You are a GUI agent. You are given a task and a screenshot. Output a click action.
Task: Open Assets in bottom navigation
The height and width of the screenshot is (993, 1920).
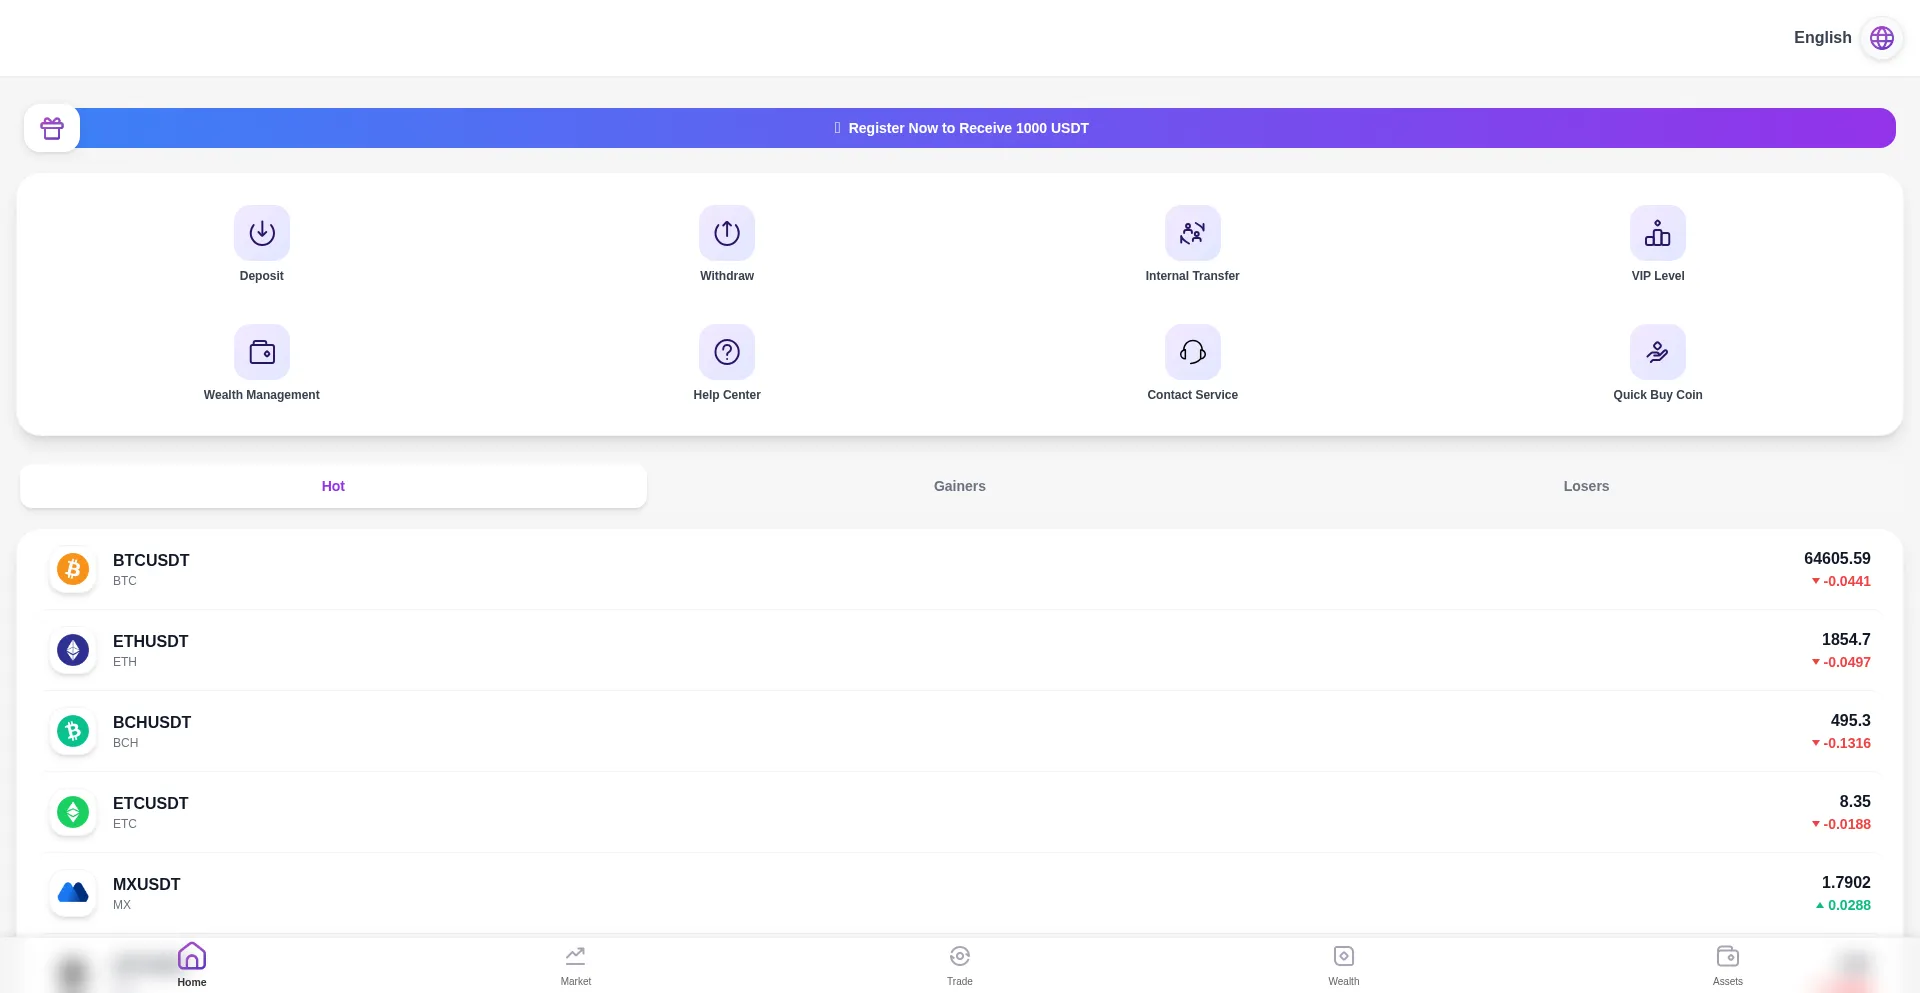pos(1728,965)
